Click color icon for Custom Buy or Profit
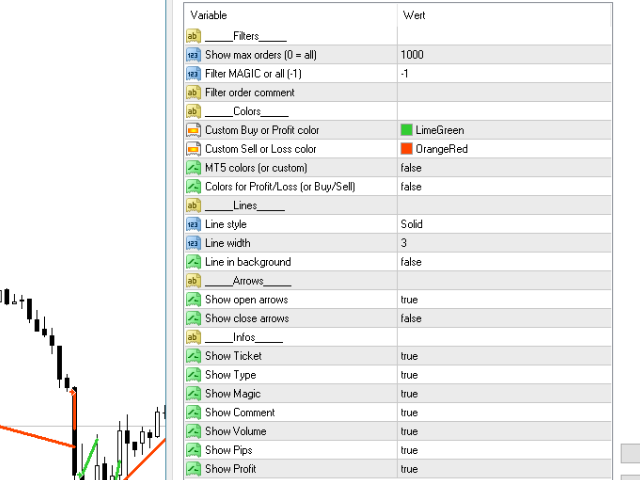 click(193, 130)
